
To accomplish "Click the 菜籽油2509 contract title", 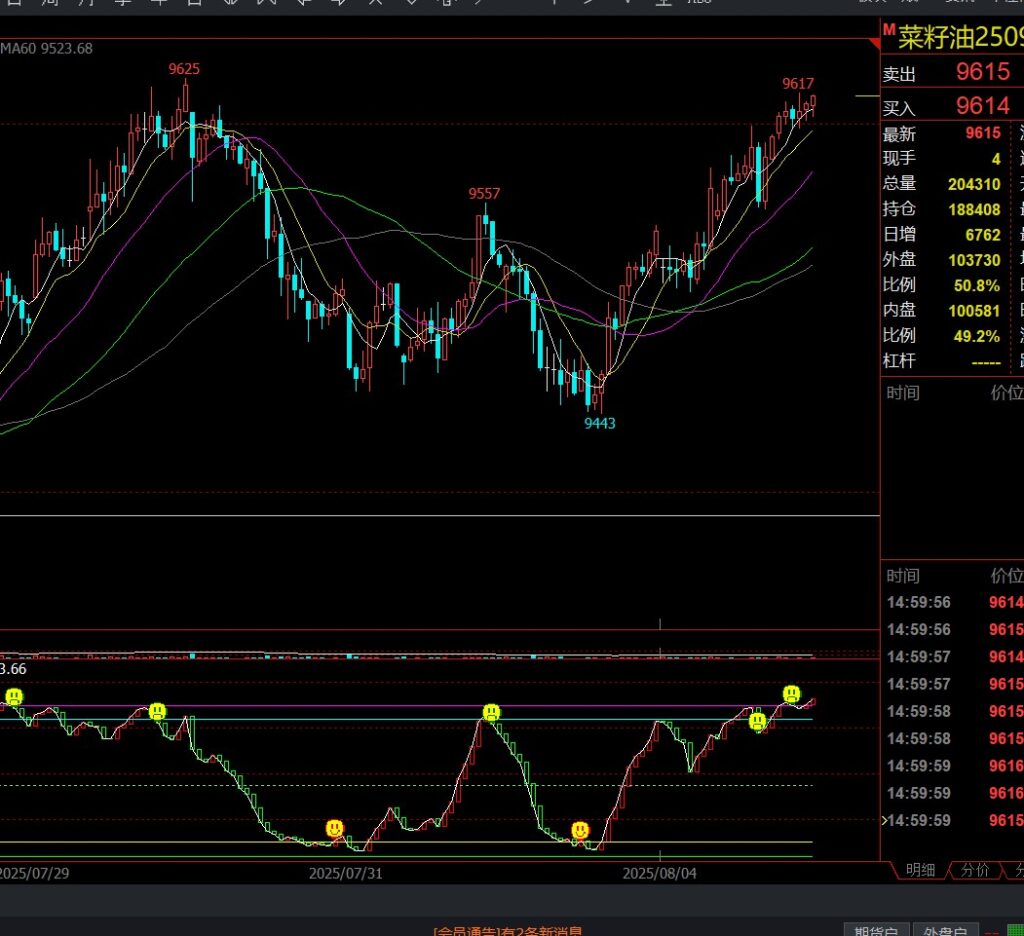I will coord(961,37).
